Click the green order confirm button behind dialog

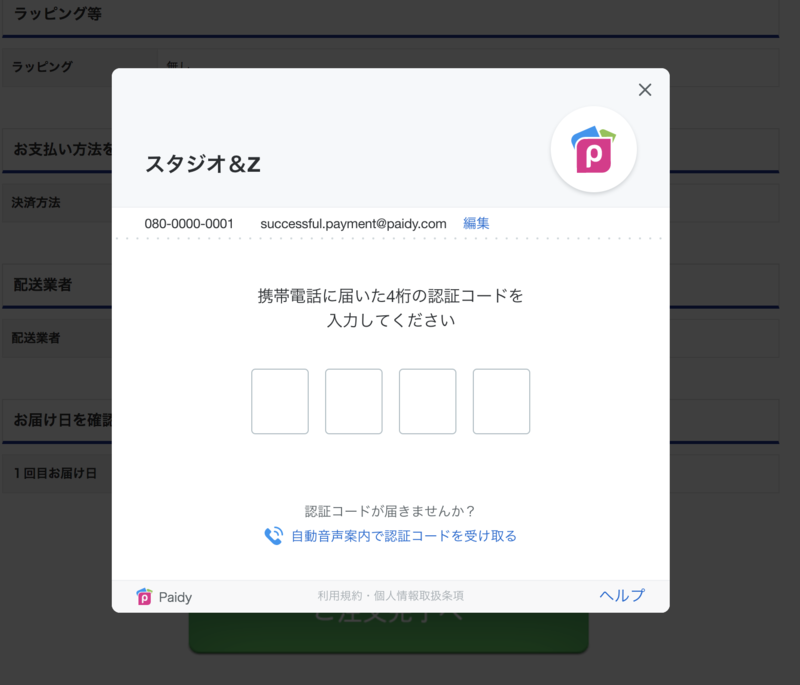coord(389,632)
